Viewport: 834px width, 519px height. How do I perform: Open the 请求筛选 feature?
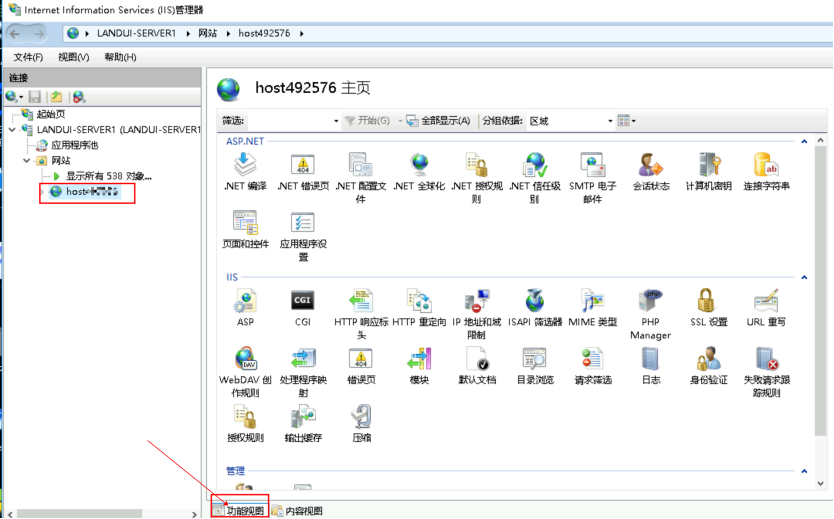(x=593, y=365)
